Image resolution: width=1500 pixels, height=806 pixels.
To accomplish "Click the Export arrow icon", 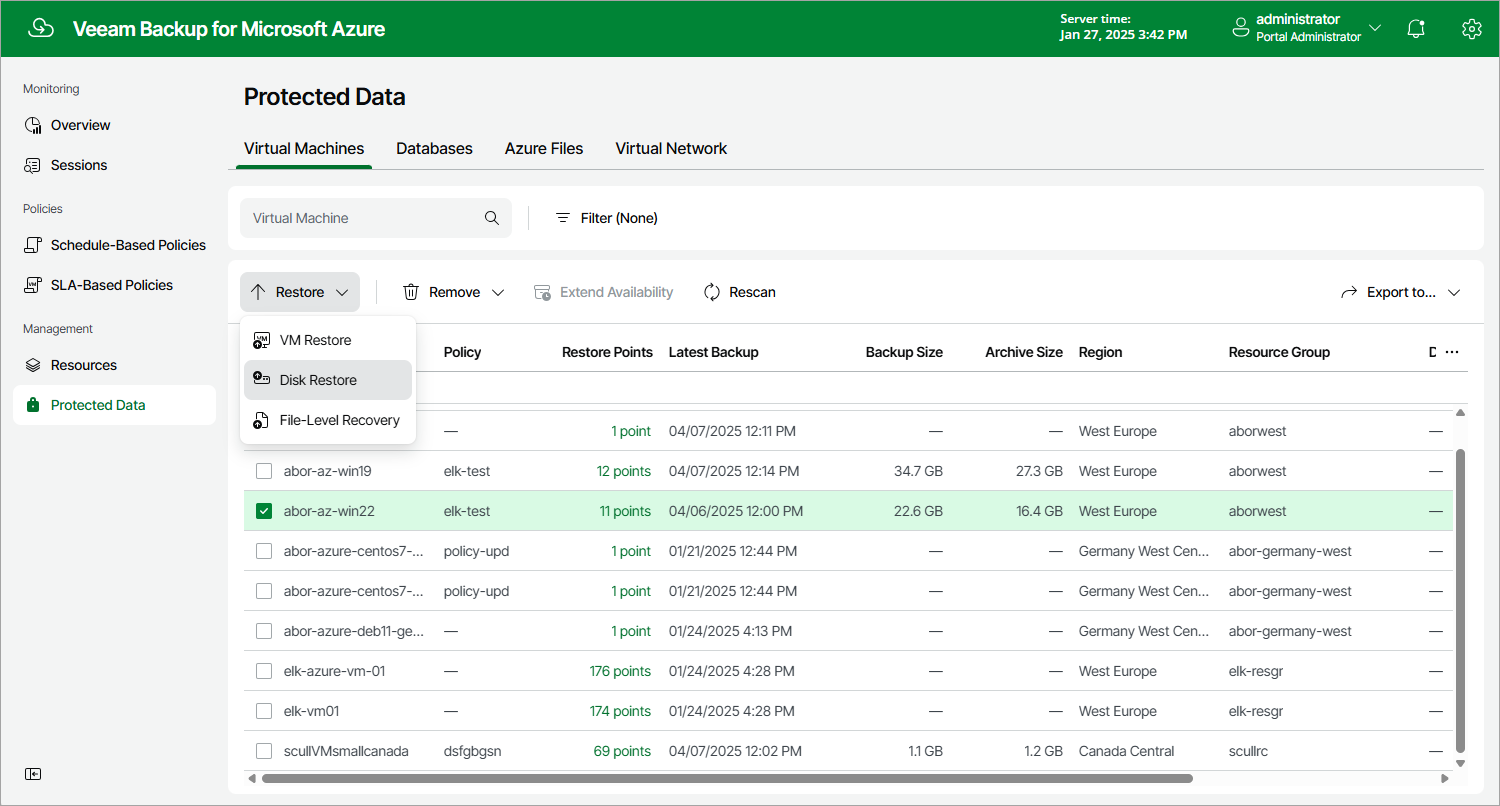I will (x=1349, y=292).
